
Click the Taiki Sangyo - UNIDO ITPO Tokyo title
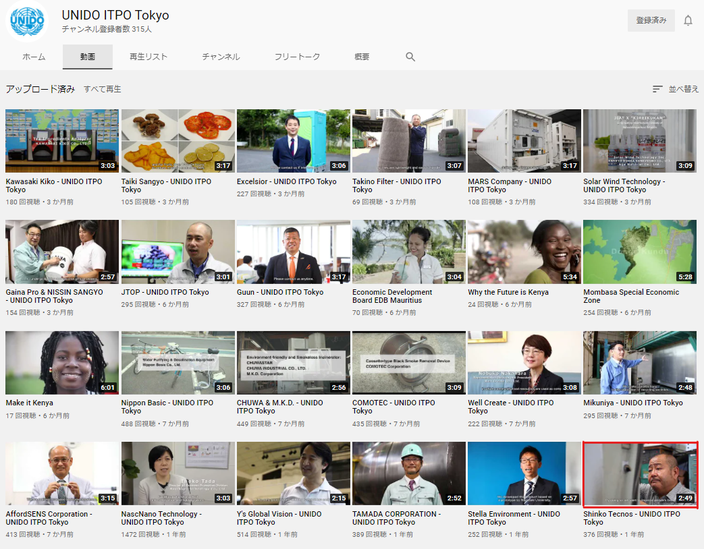coord(166,185)
